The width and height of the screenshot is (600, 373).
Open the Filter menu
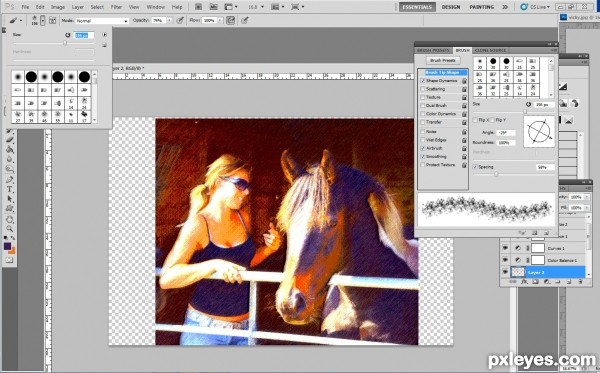116,7
